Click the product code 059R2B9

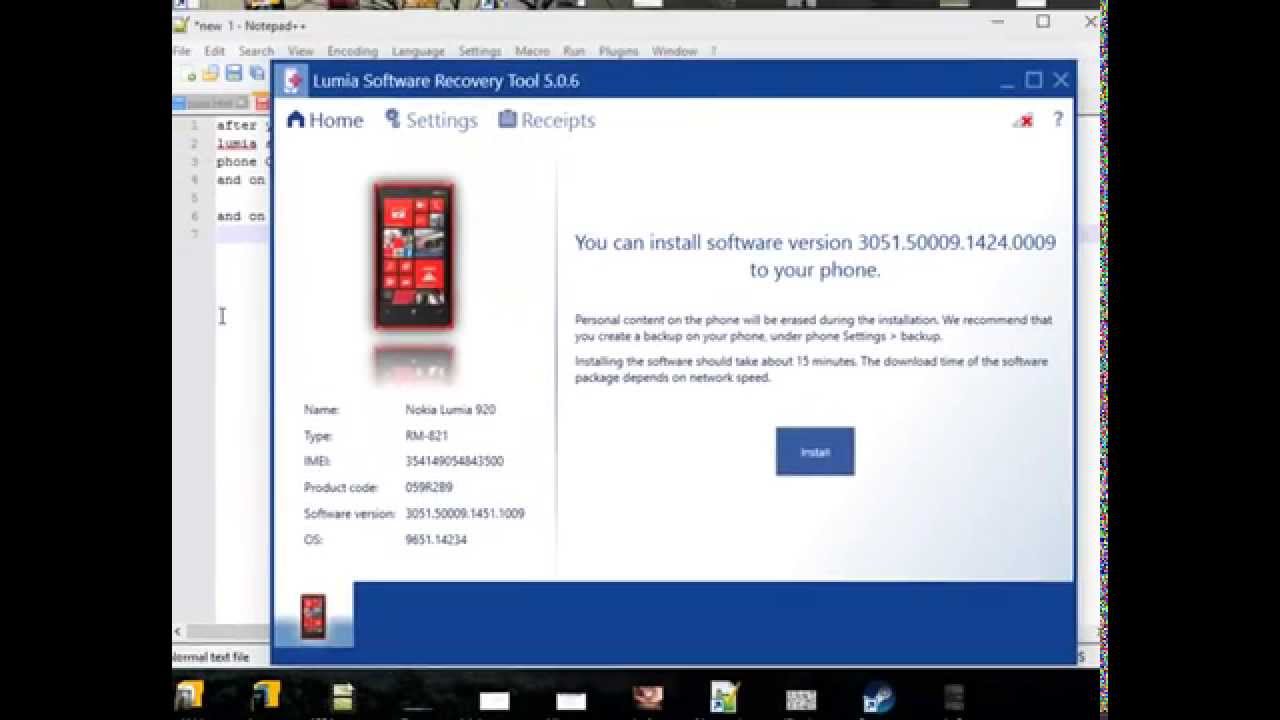pyautogui.click(x=429, y=487)
